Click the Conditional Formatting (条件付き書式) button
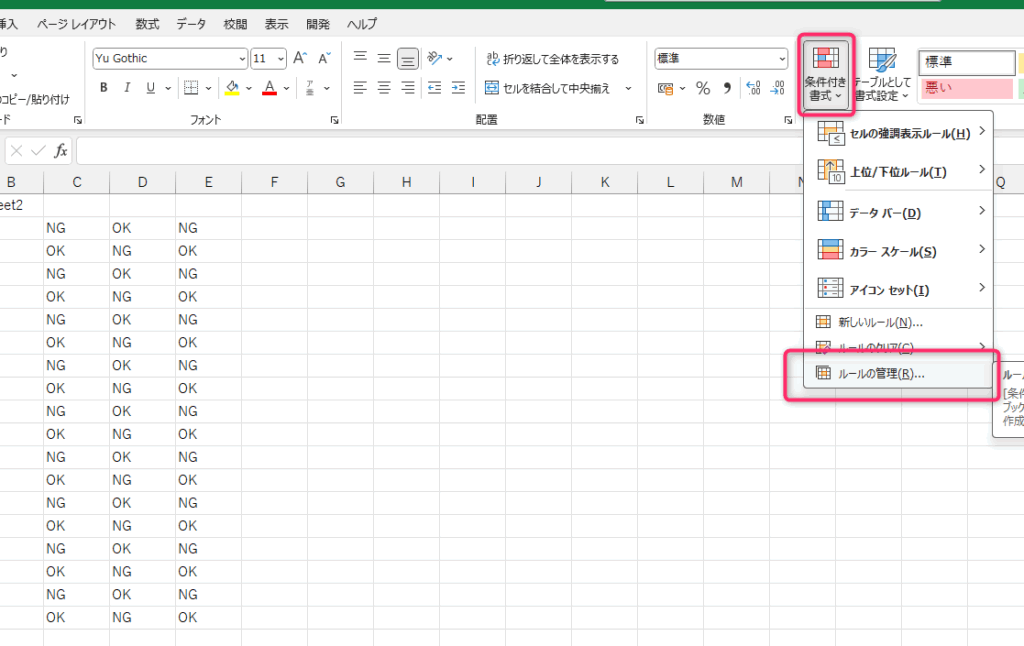 coord(825,75)
